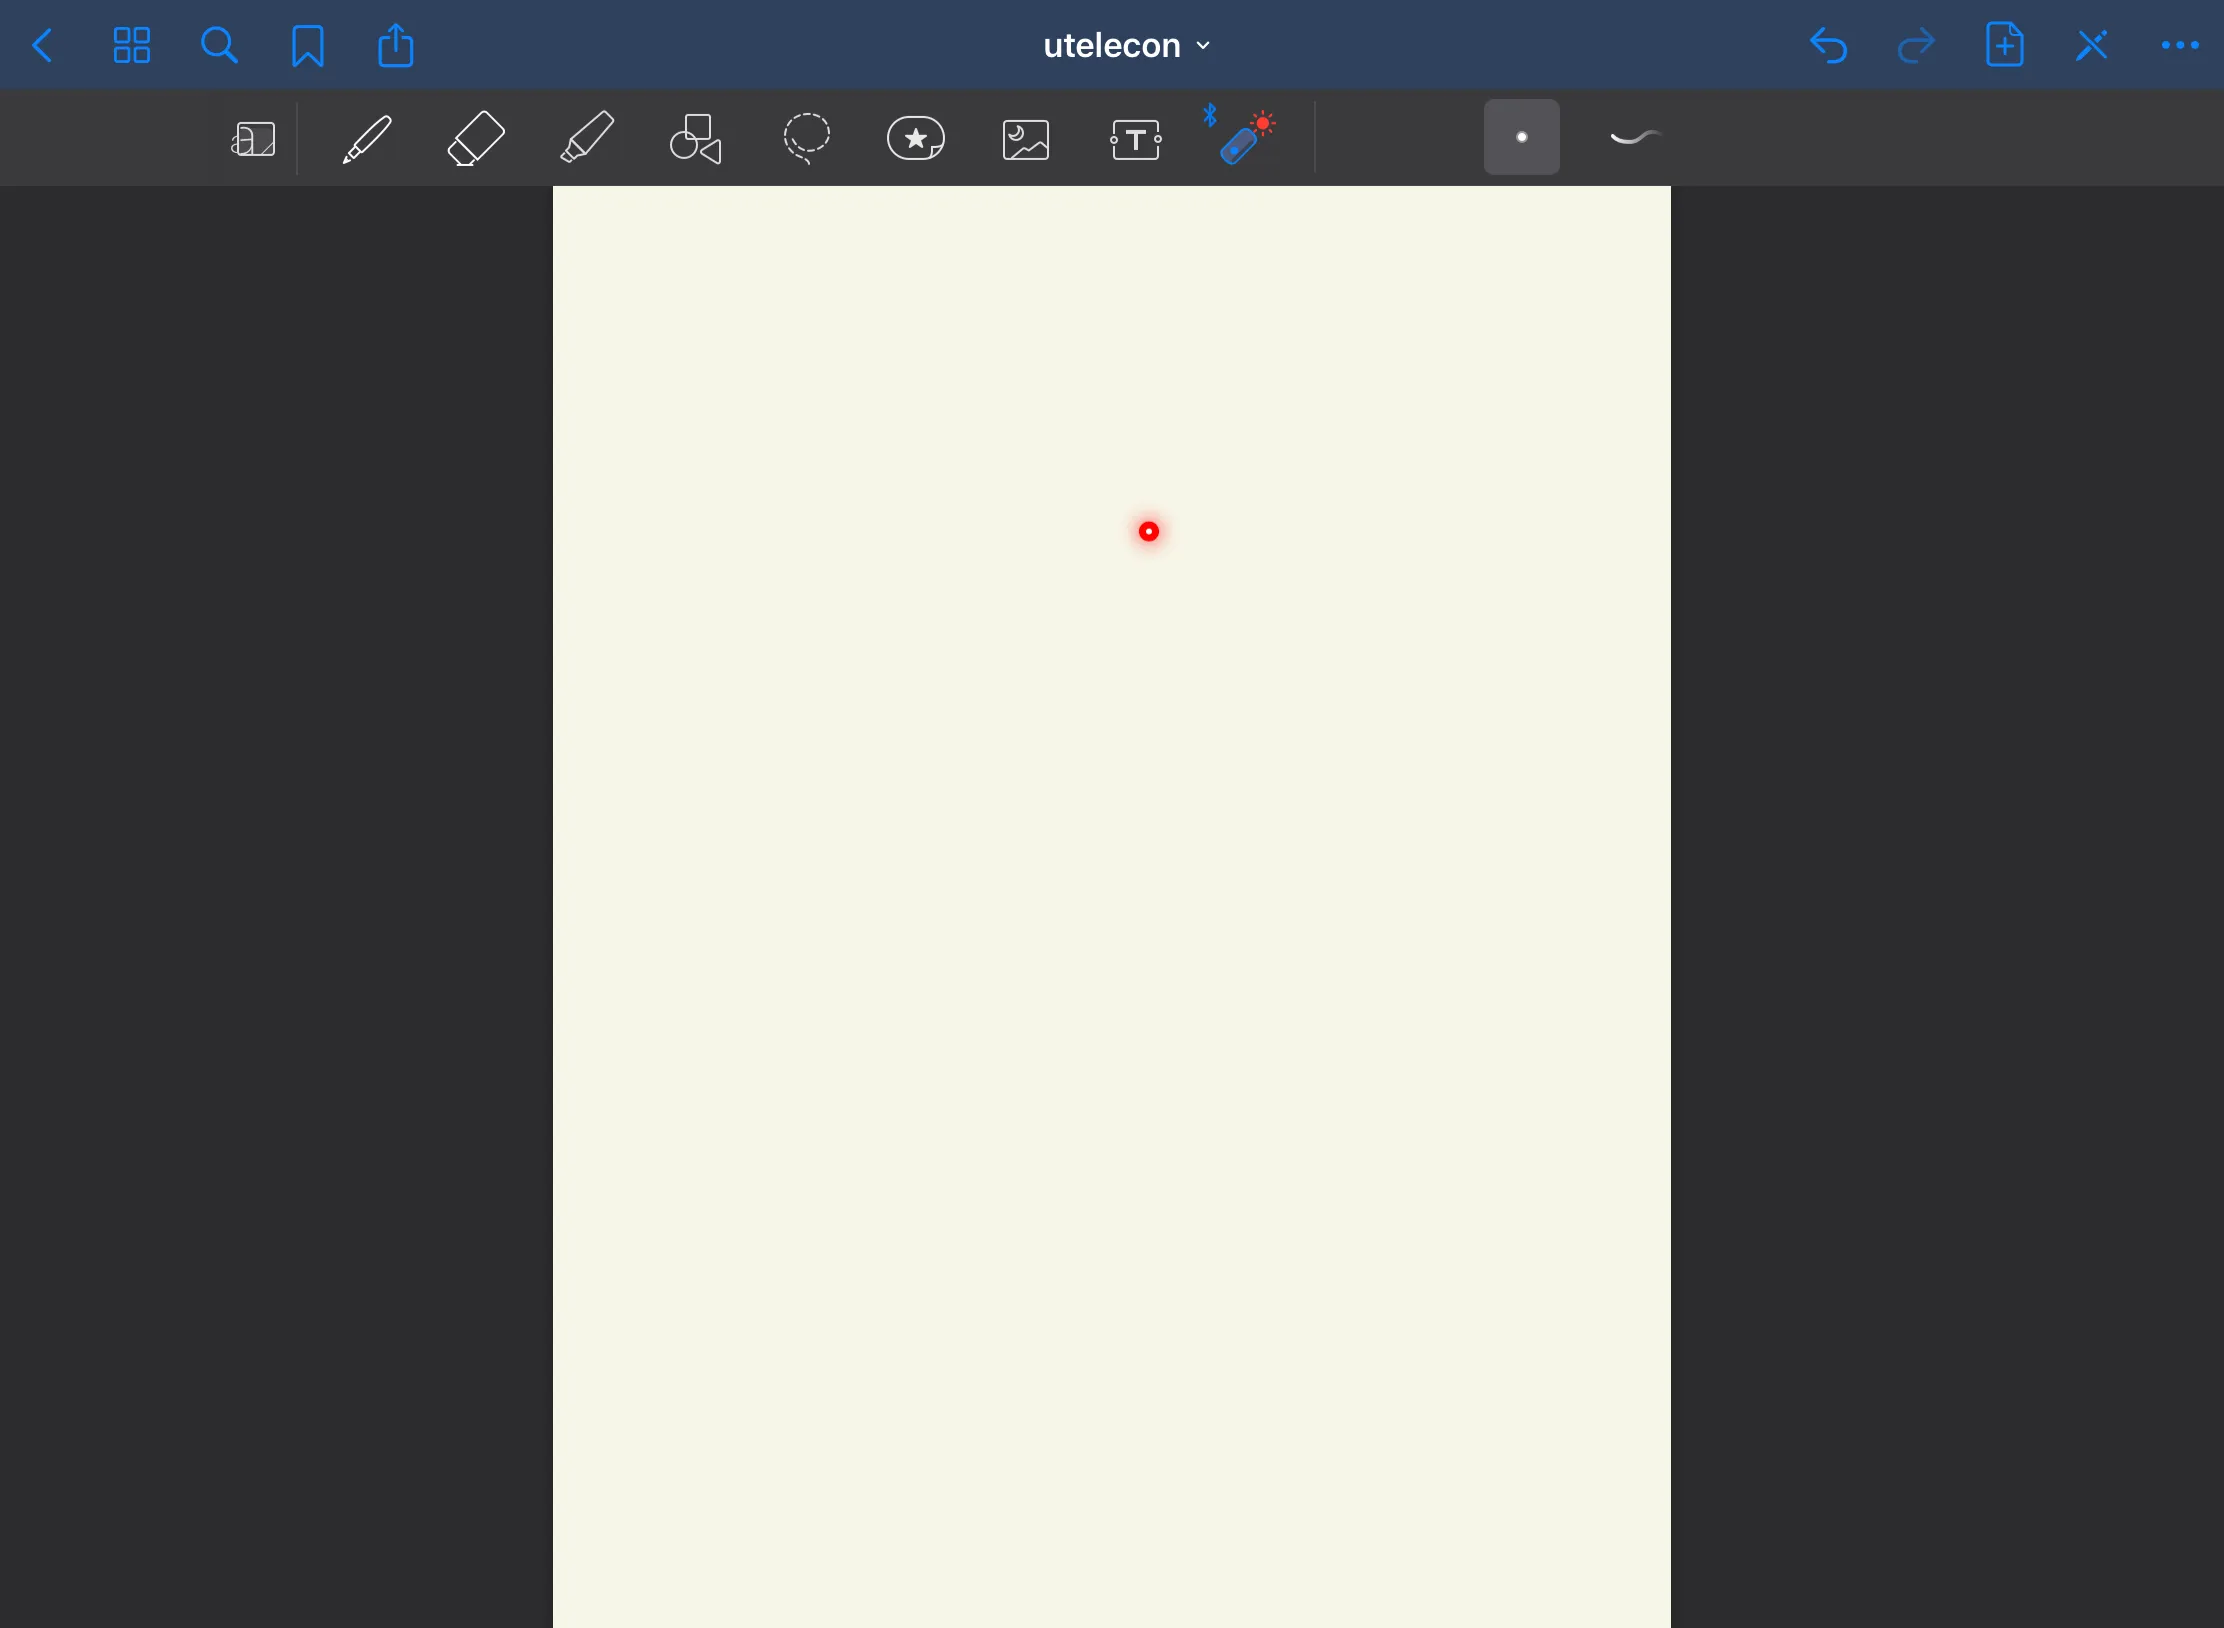Select the trail laser pointer mode
The width and height of the screenshot is (2224, 1628).
[1635, 138]
